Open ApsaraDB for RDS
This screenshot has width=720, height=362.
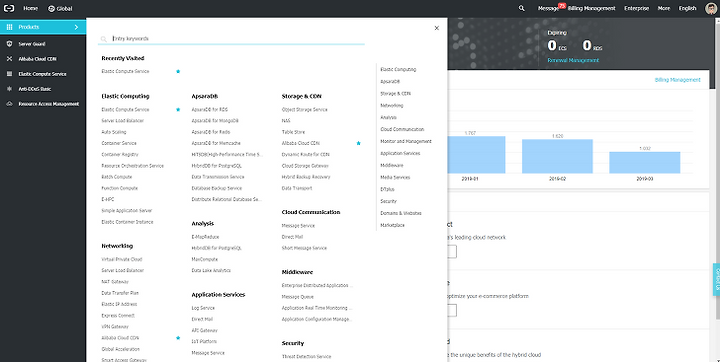(209, 110)
